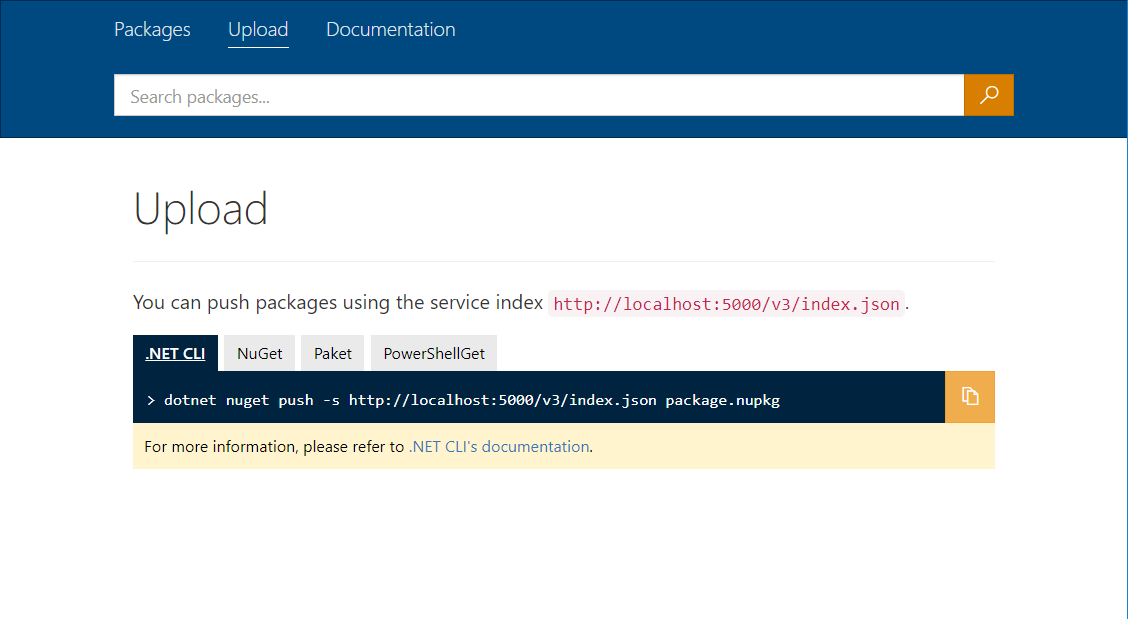
Task: Click the magnifying glass search button
Action: (x=988, y=95)
